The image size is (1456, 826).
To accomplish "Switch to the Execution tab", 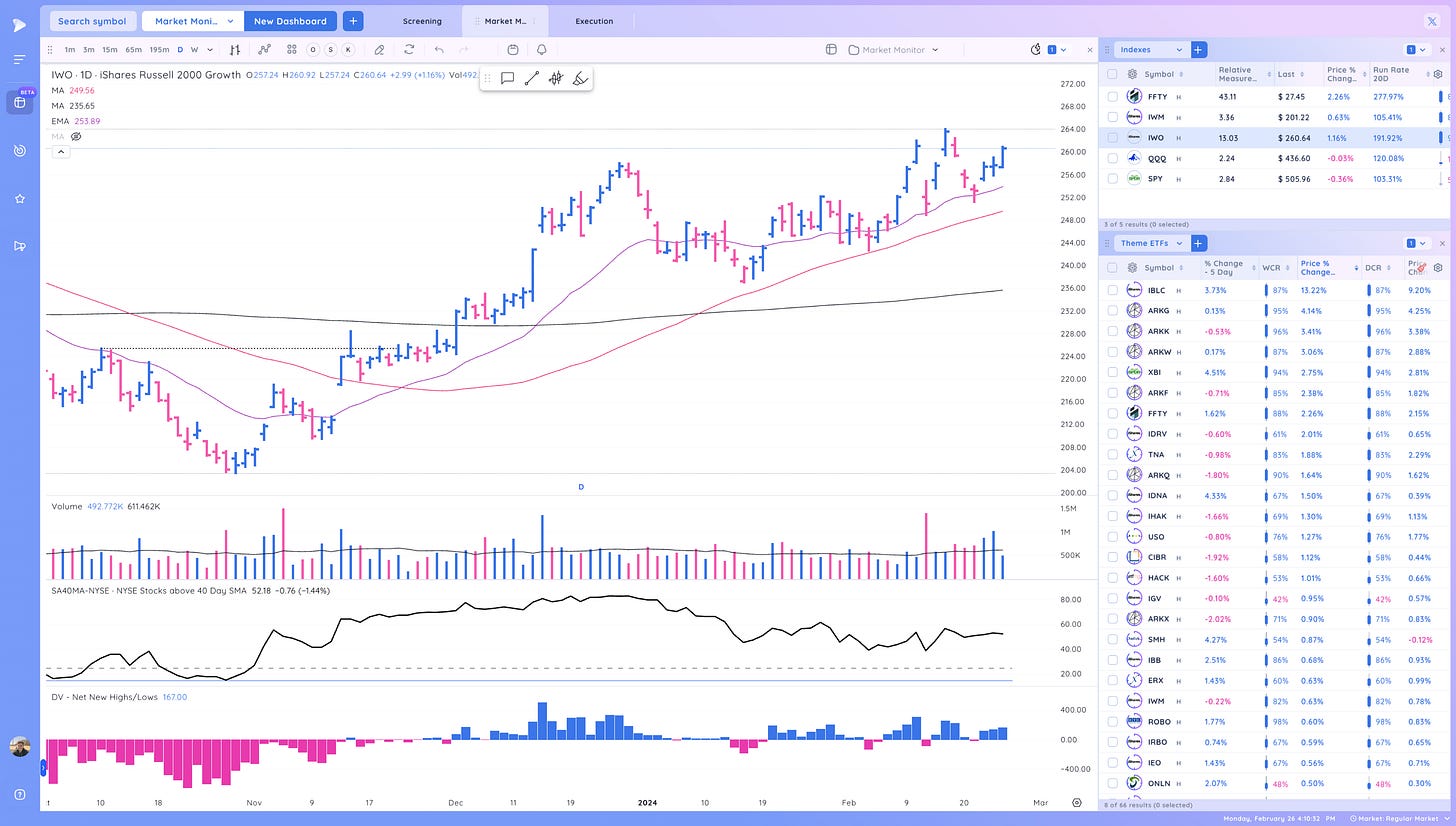I will click(x=594, y=21).
